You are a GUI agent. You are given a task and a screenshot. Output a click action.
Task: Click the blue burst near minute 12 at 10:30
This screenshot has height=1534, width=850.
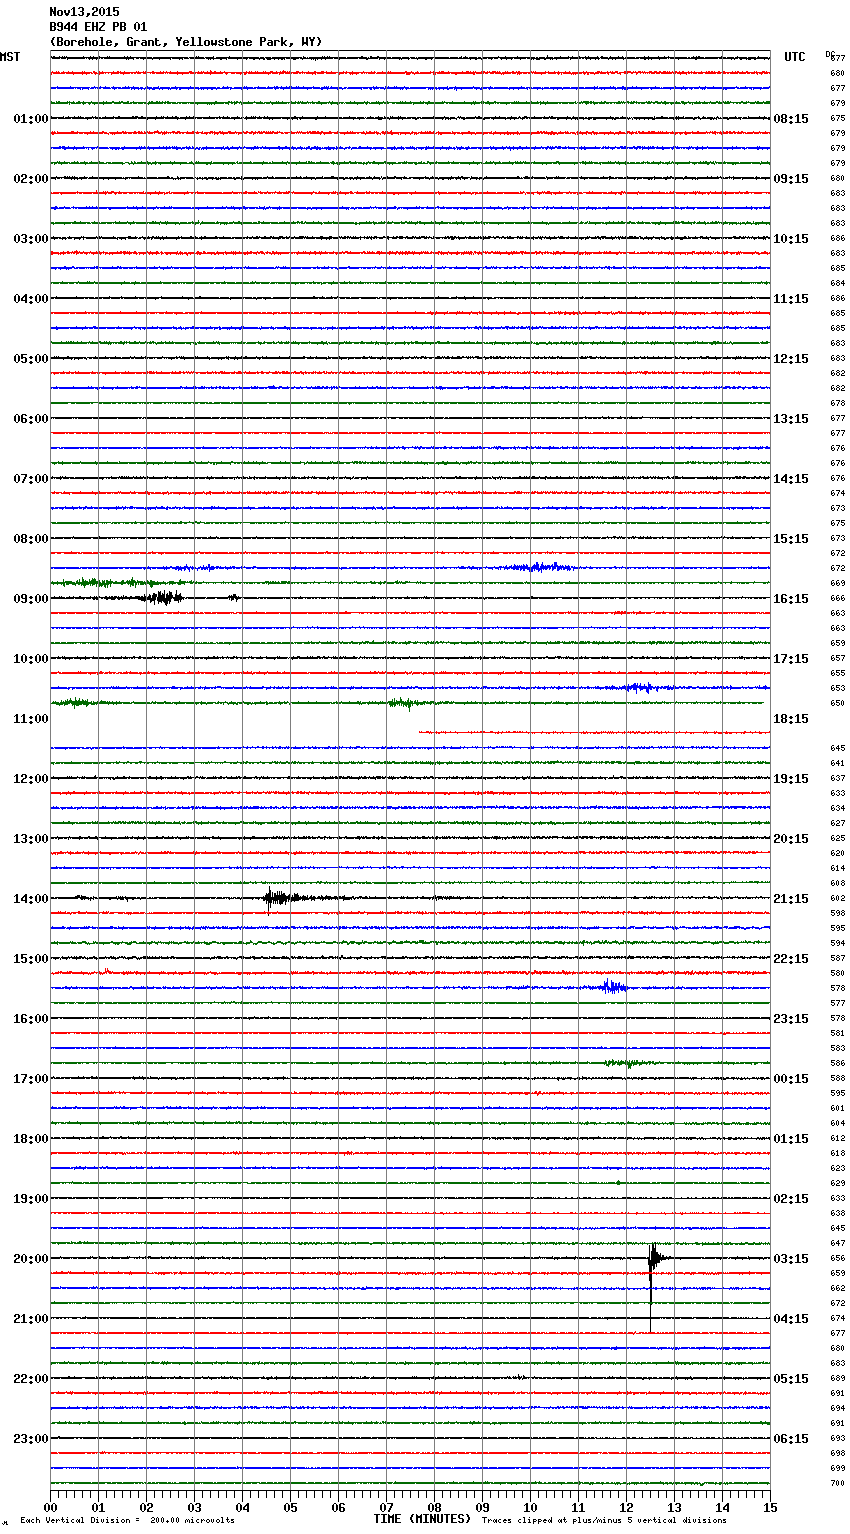click(x=638, y=687)
